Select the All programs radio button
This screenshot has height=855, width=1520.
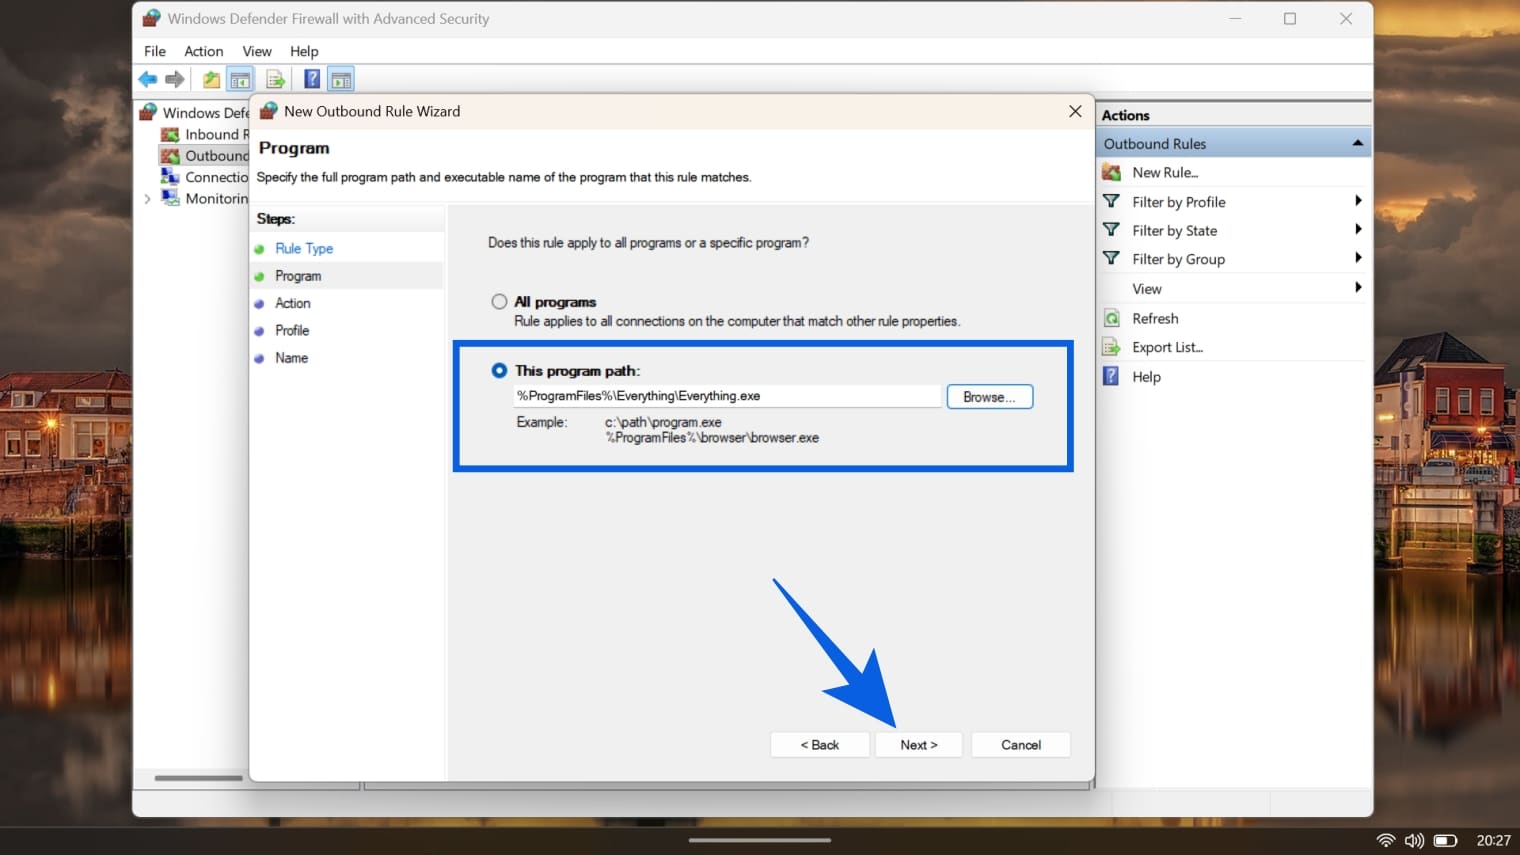[x=499, y=301]
